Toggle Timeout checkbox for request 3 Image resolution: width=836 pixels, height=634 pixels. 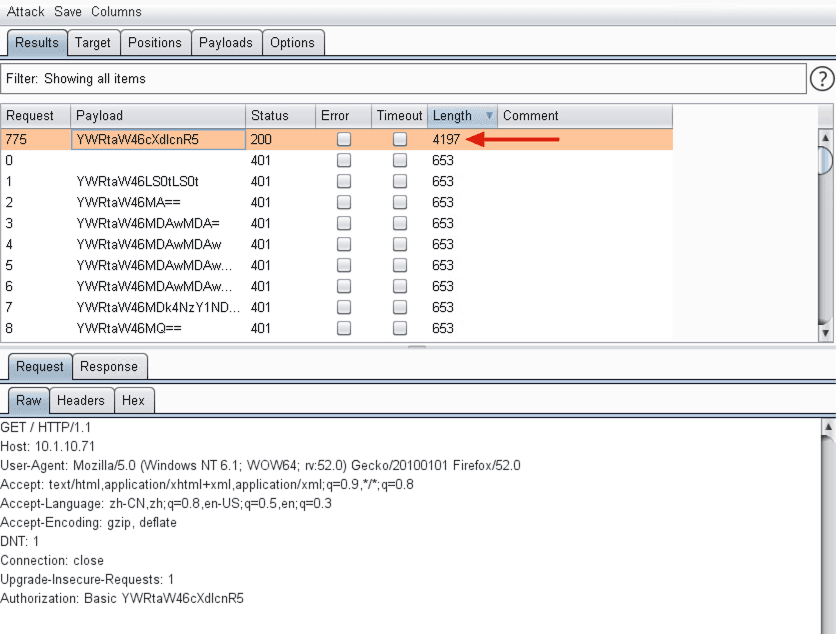pyautogui.click(x=400, y=223)
